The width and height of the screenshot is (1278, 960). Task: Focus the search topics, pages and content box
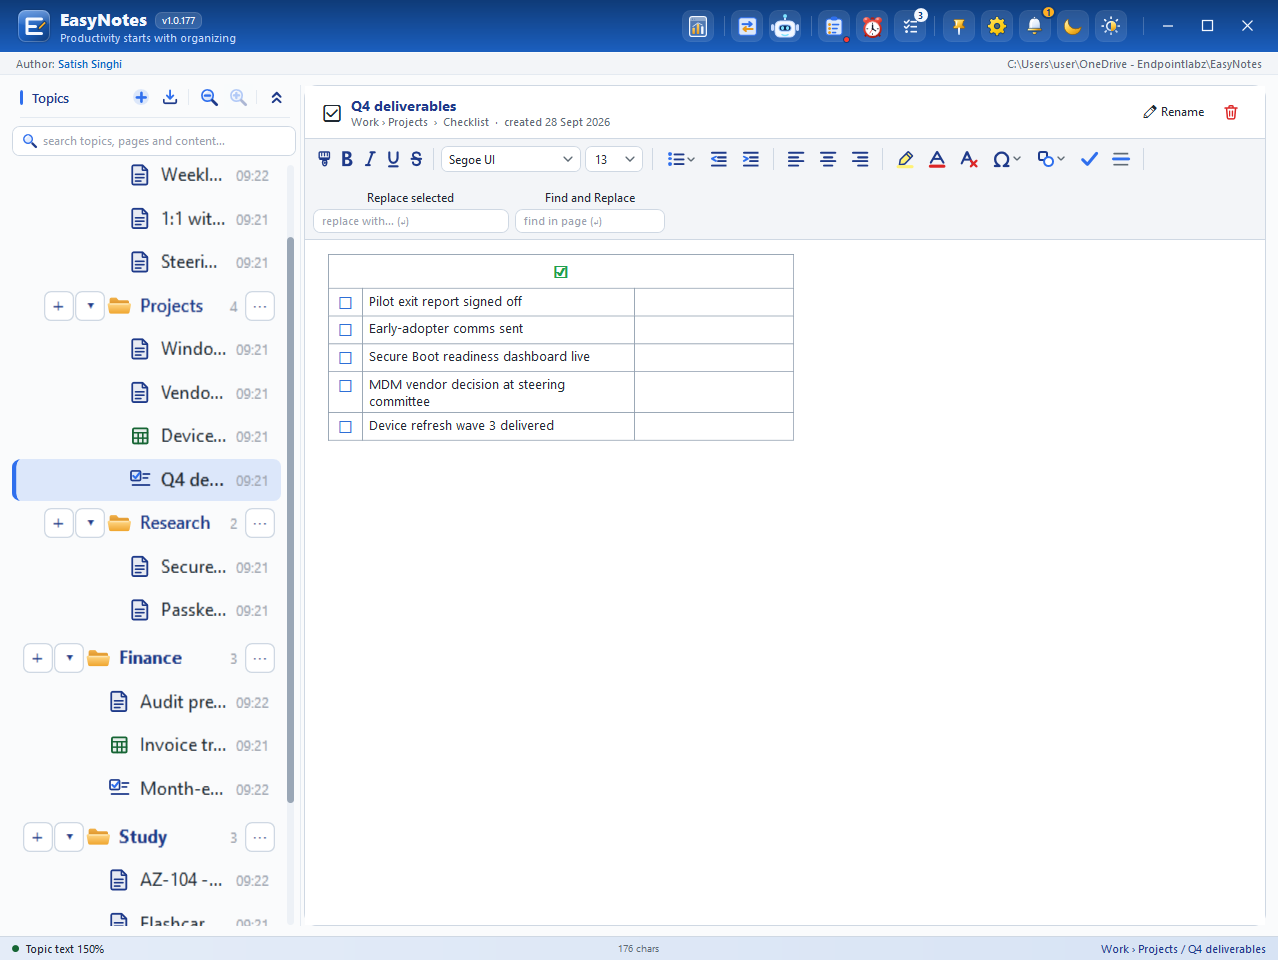(x=154, y=141)
